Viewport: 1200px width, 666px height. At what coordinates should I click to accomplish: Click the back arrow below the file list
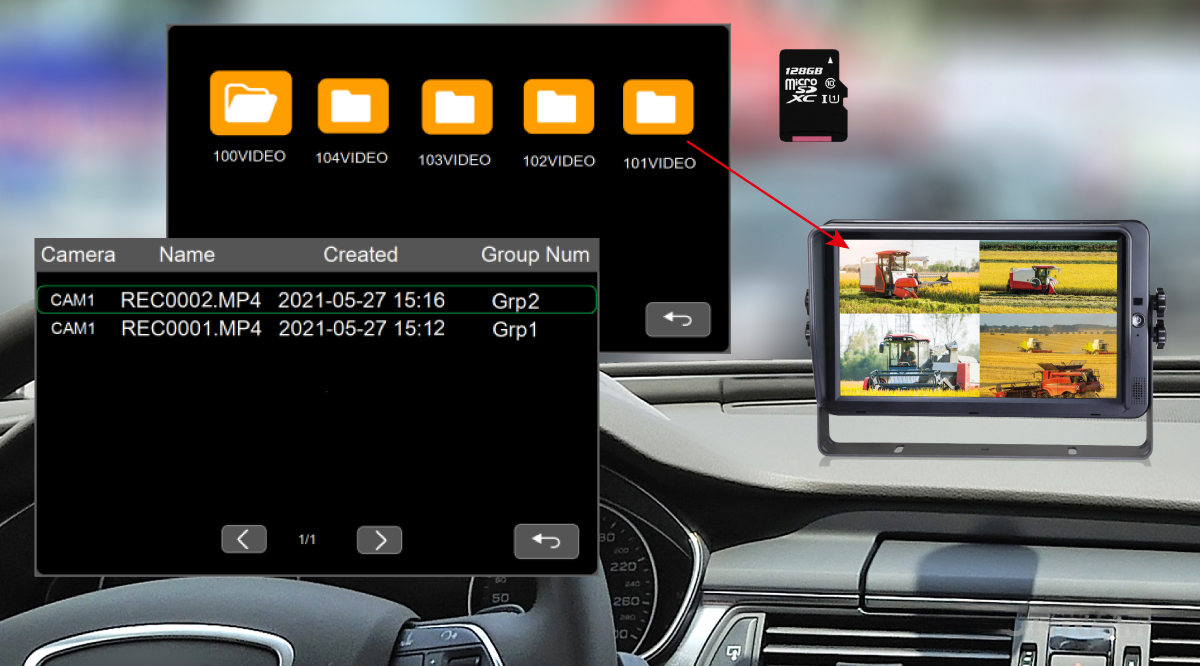pyautogui.click(x=546, y=539)
